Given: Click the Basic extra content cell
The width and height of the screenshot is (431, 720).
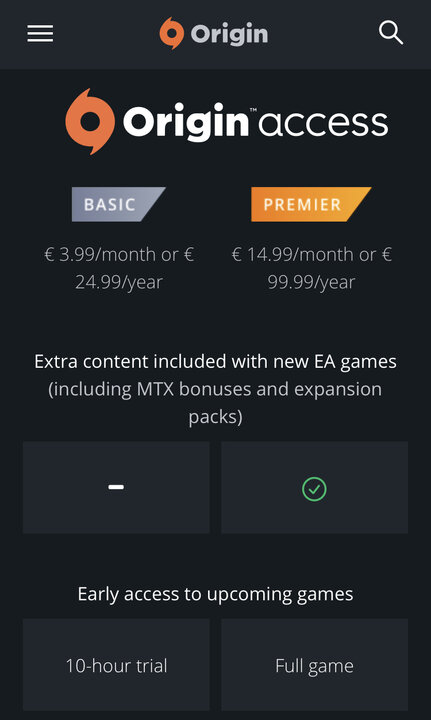Looking at the screenshot, I should coord(116,487).
